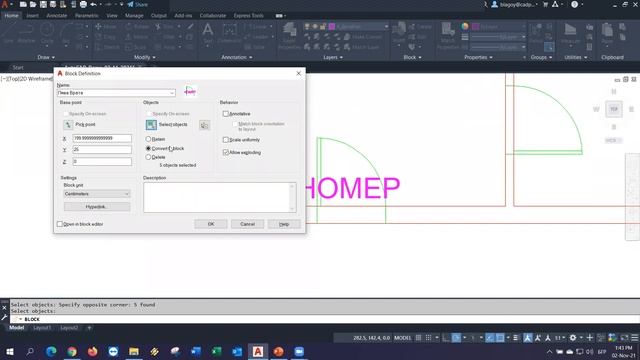
Task: Expand the Block panel
Action: (x=412, y=58)
